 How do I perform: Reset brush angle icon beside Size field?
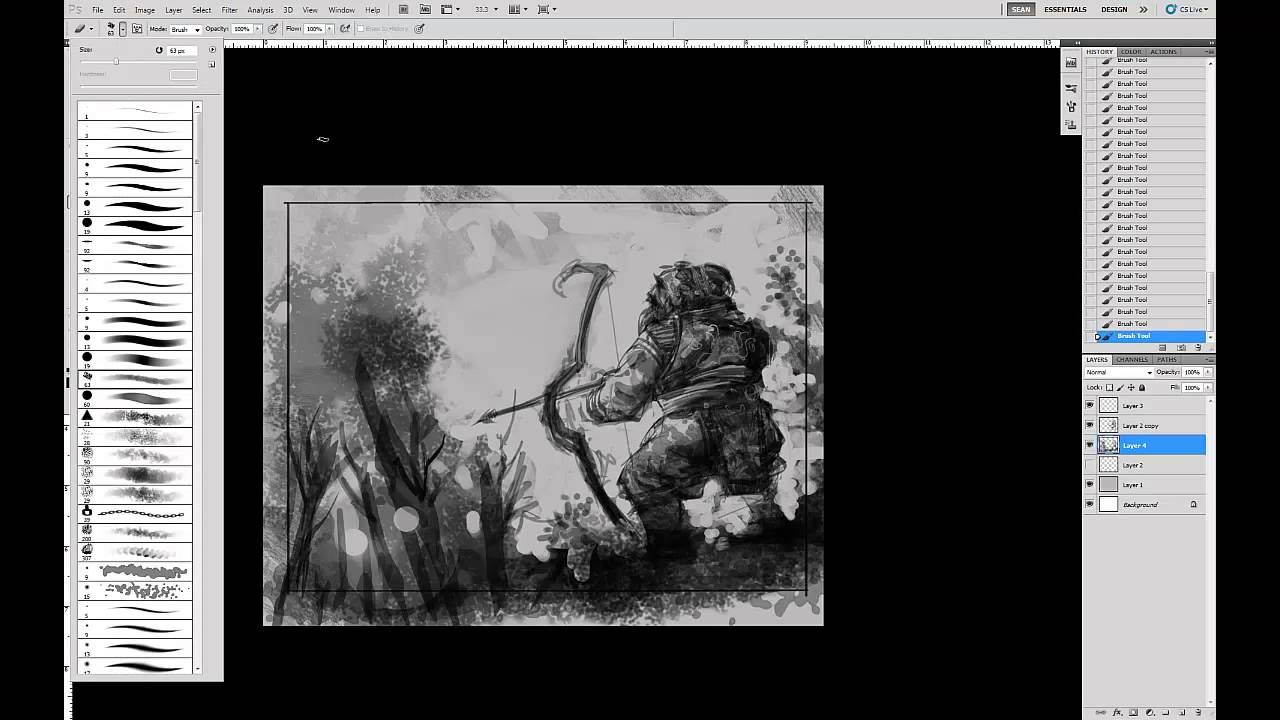[159, 50]
